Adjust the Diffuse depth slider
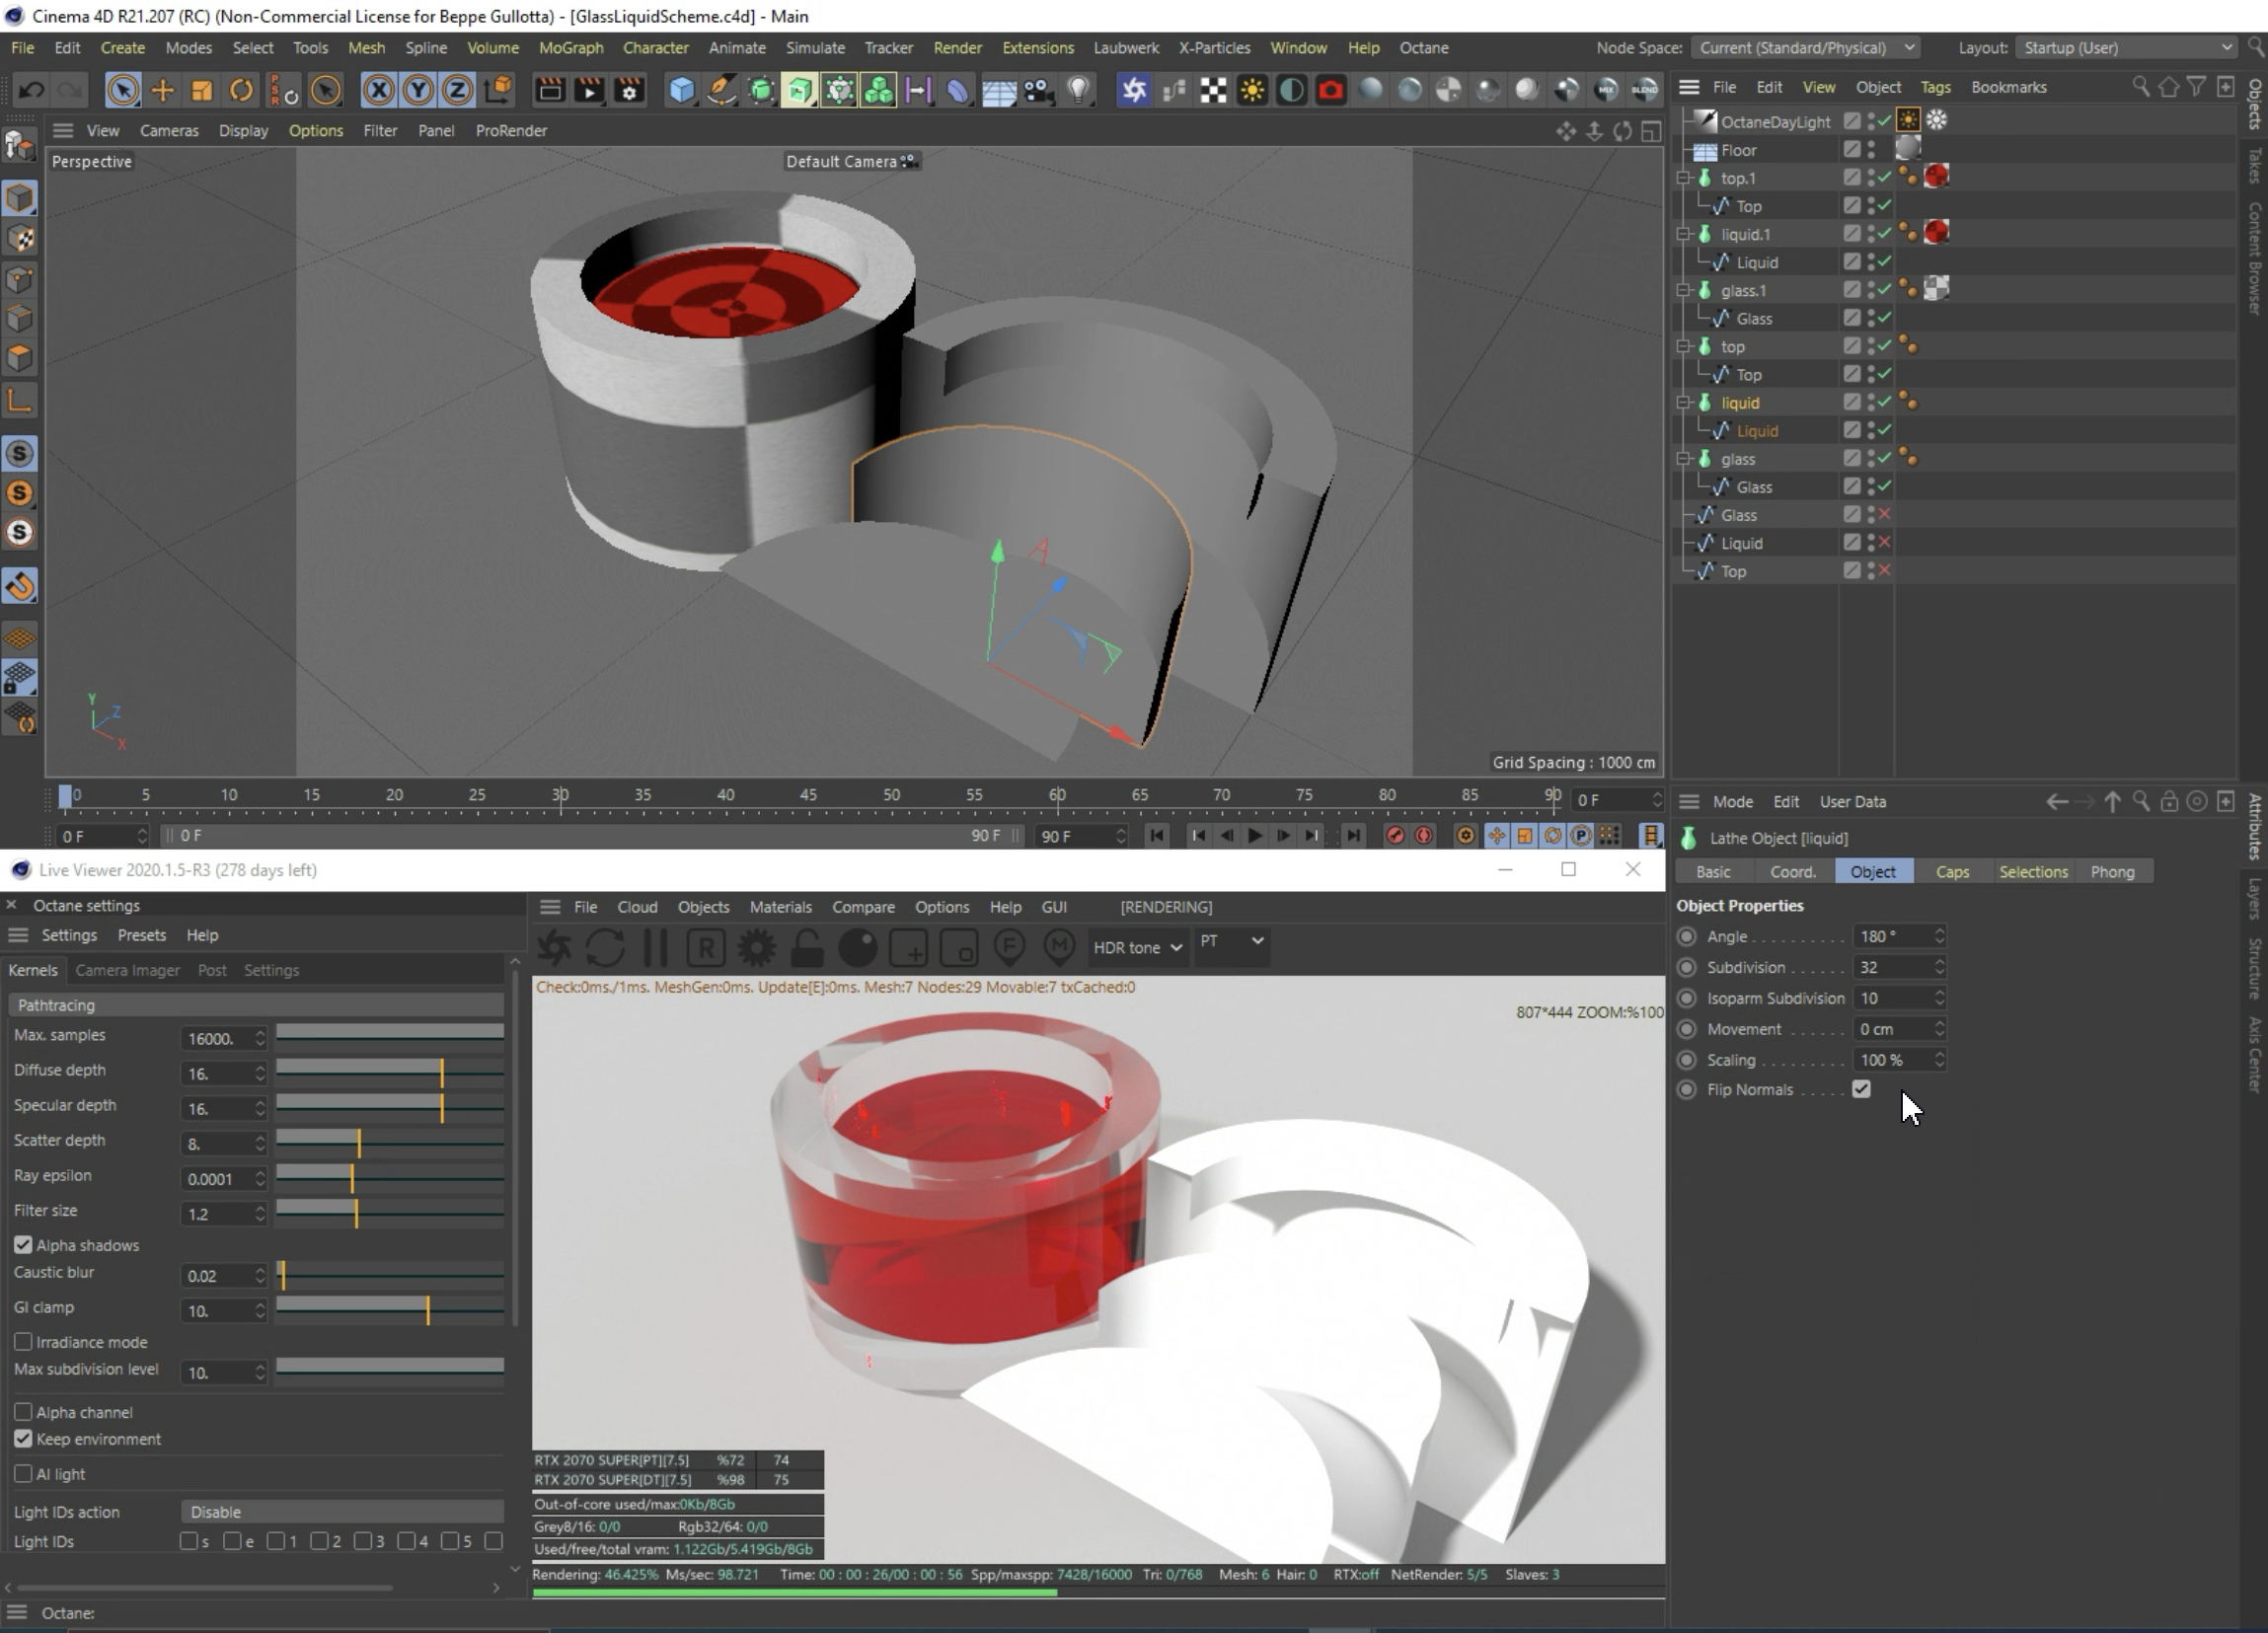 441,1072
